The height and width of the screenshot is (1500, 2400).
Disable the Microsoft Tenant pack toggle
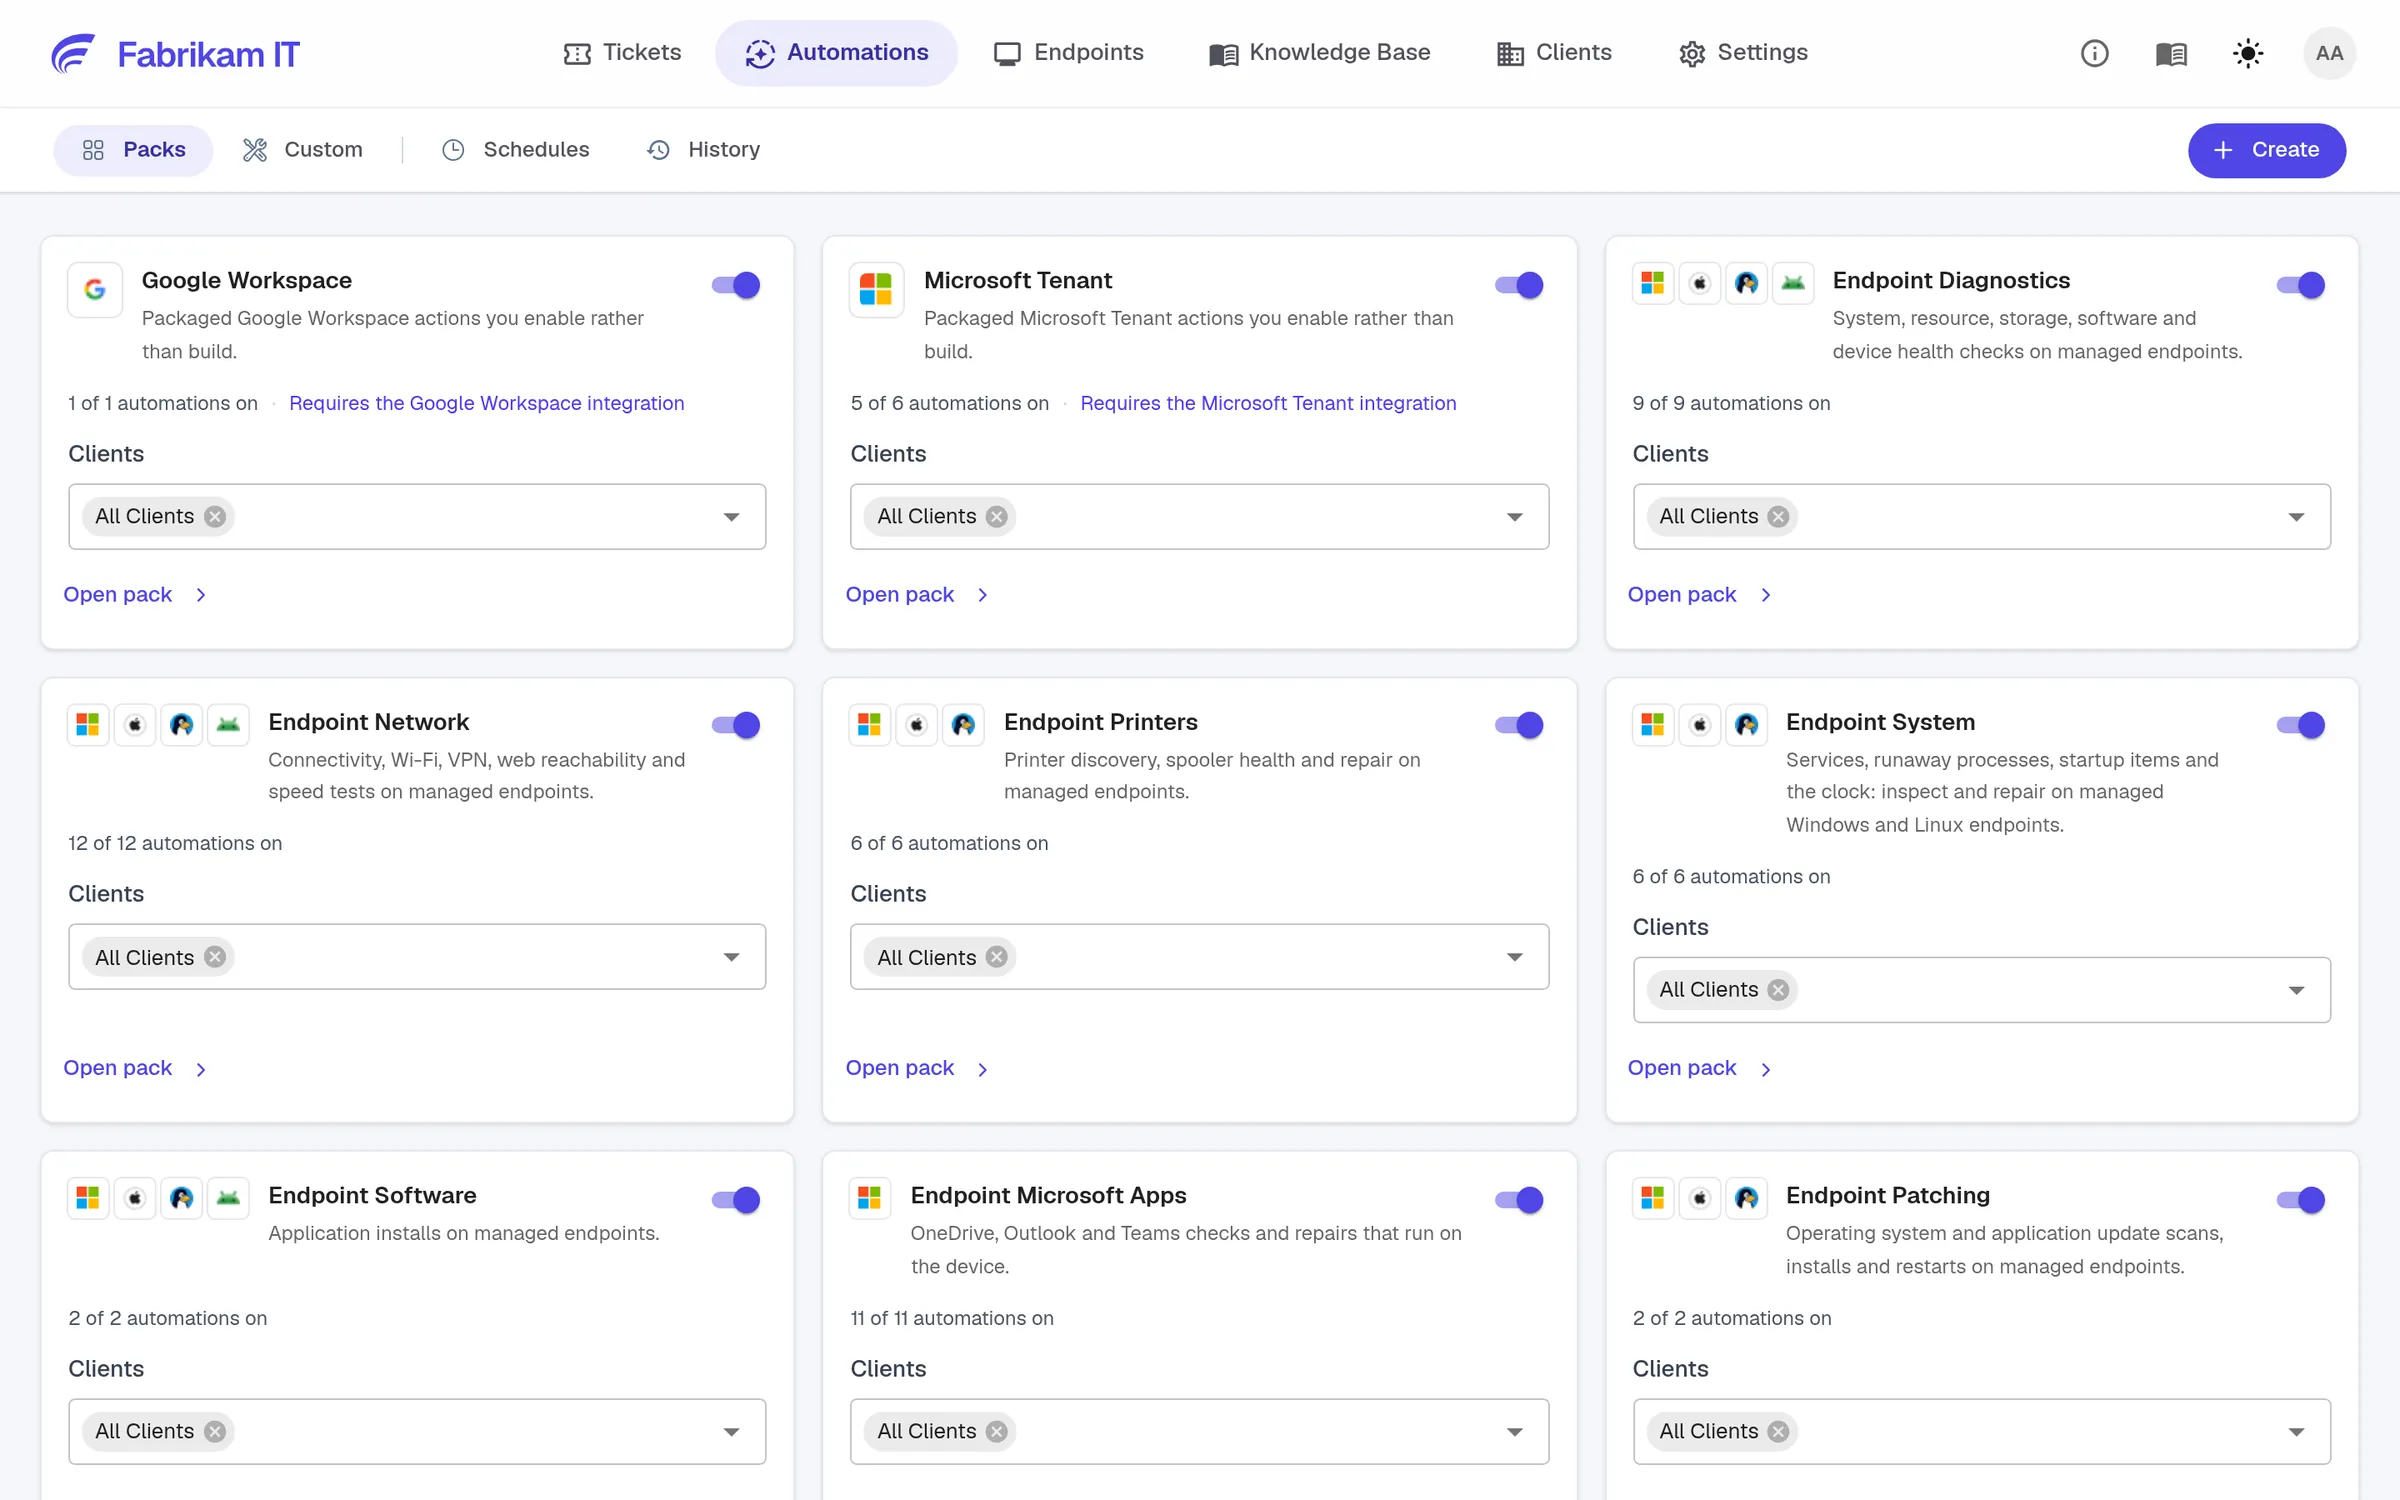click(x=1519, y=285)
